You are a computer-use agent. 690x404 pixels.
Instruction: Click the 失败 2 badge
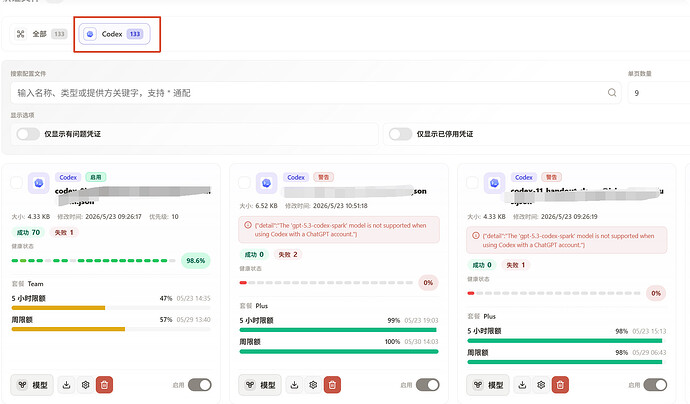[288, 254]
